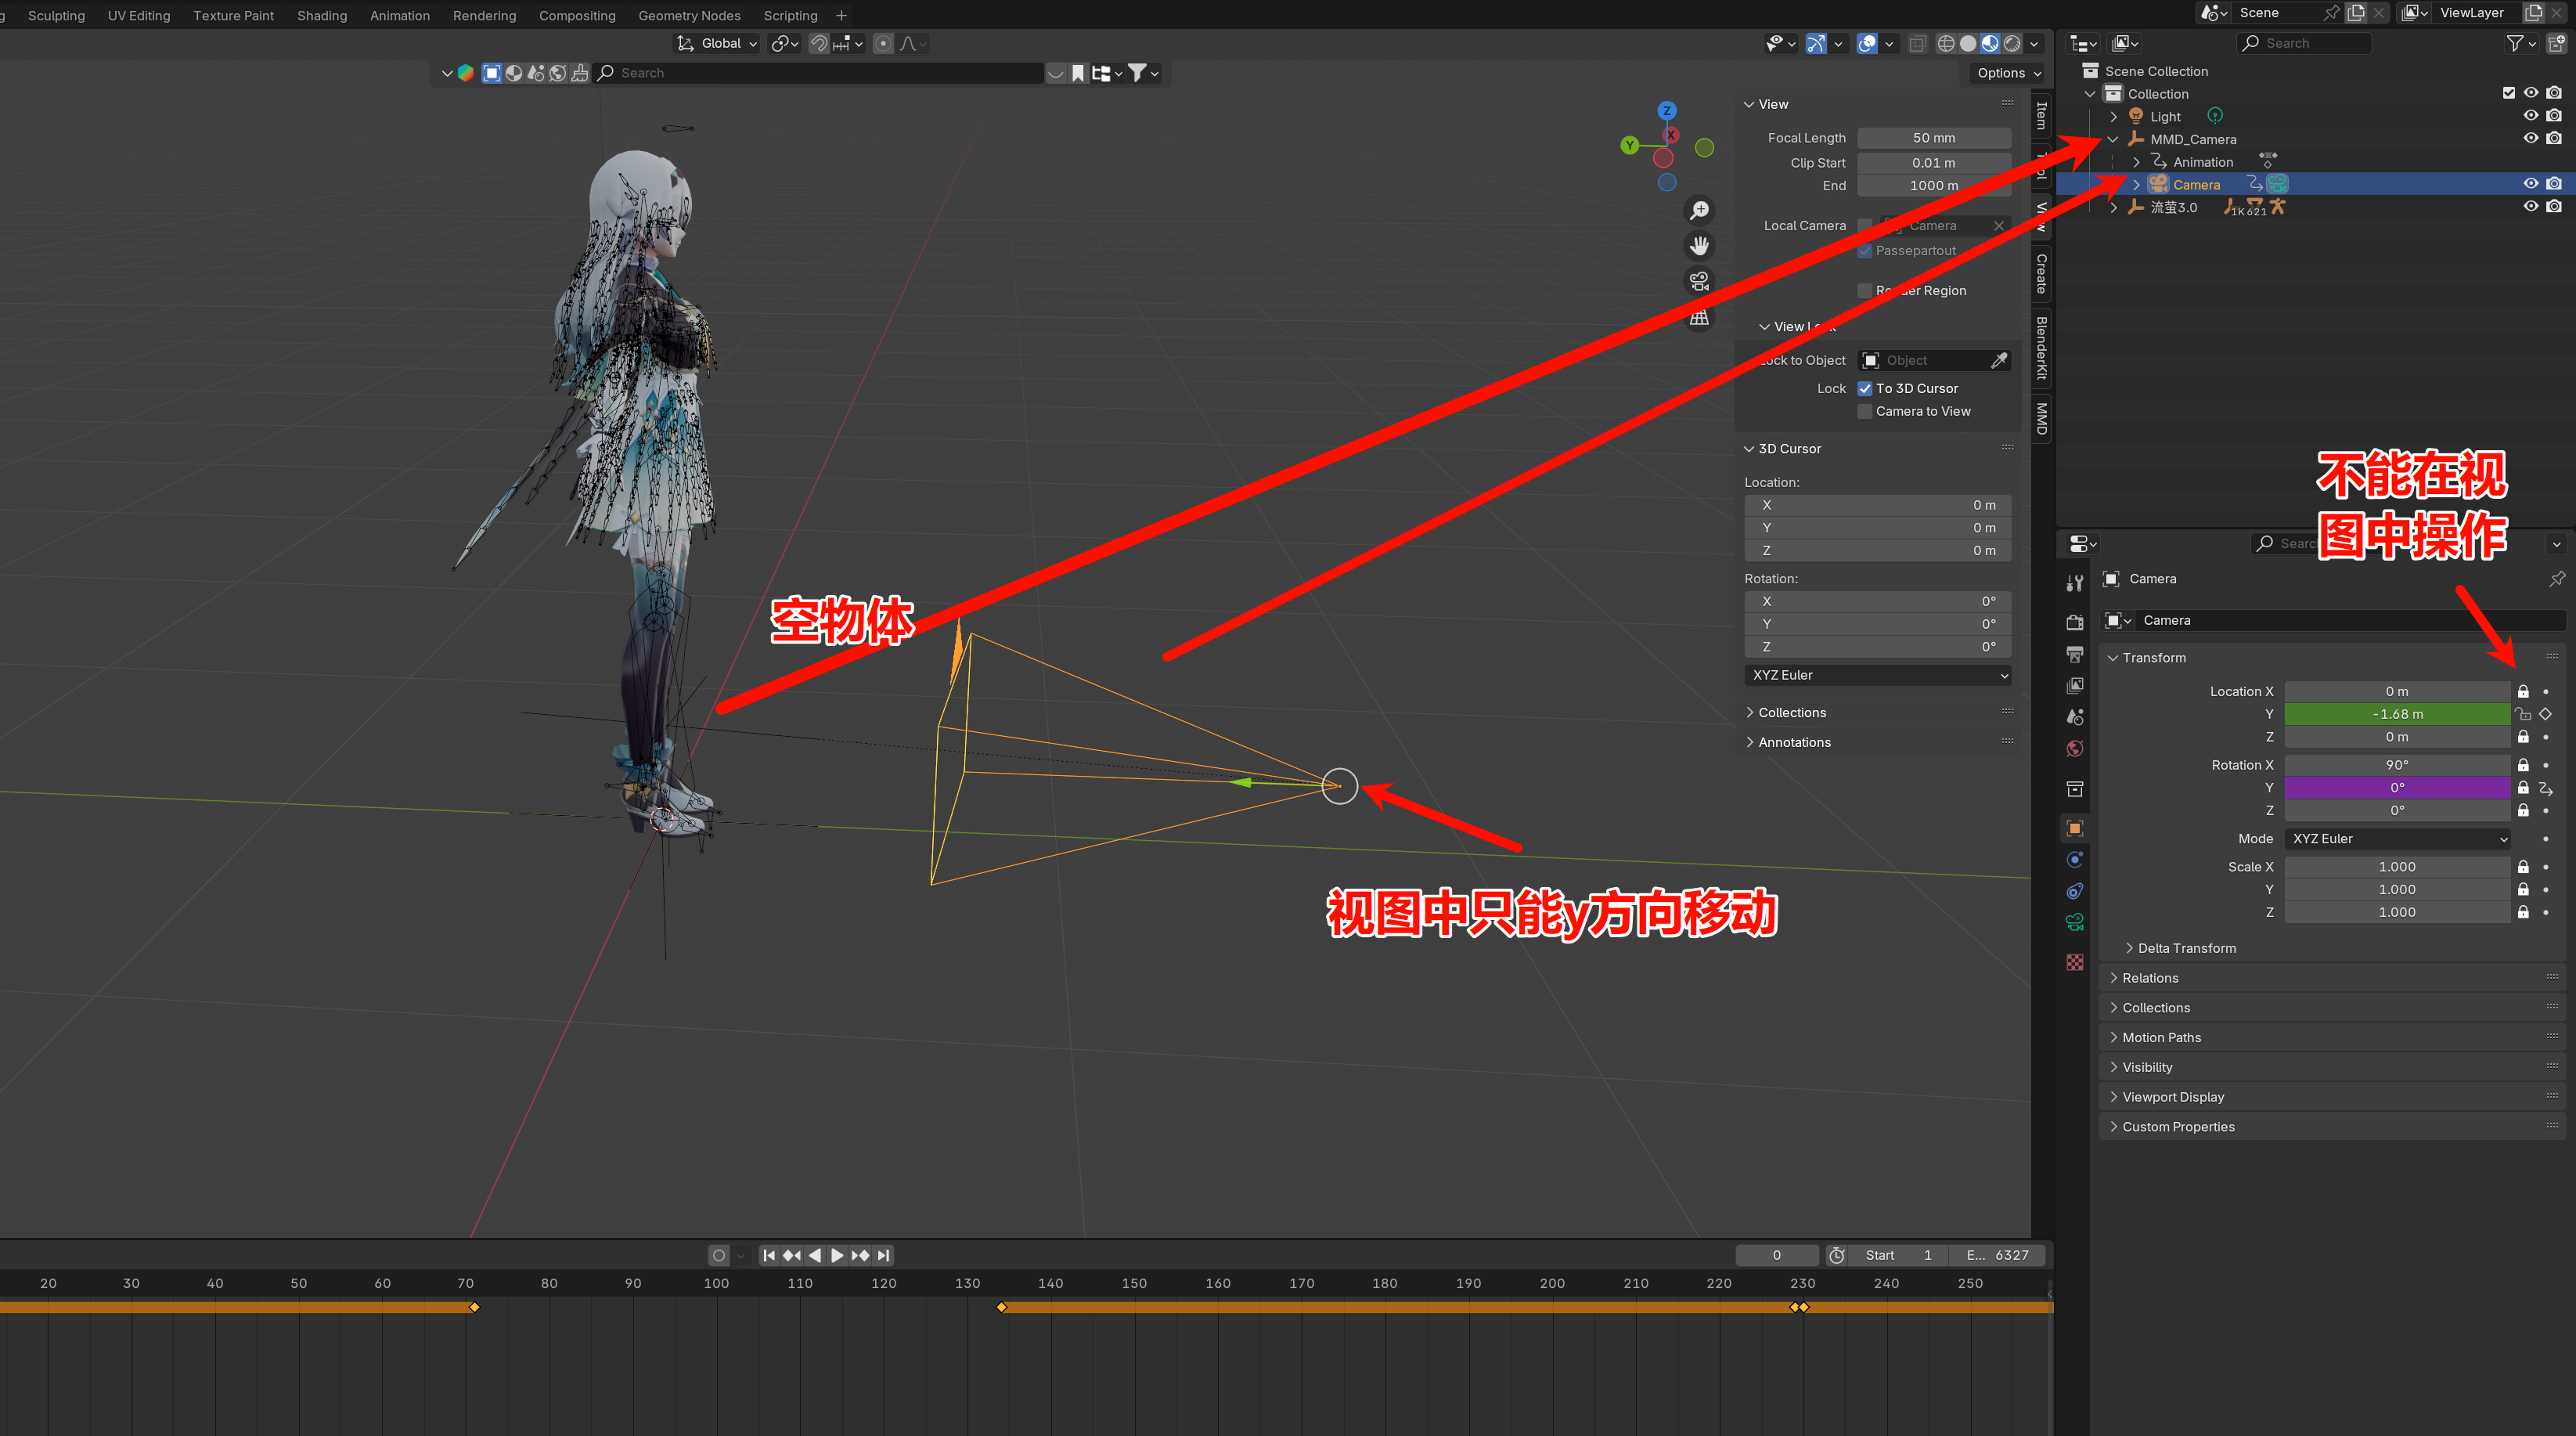Click the viewport pan hand gizmo

click(x=1699, y=246)
